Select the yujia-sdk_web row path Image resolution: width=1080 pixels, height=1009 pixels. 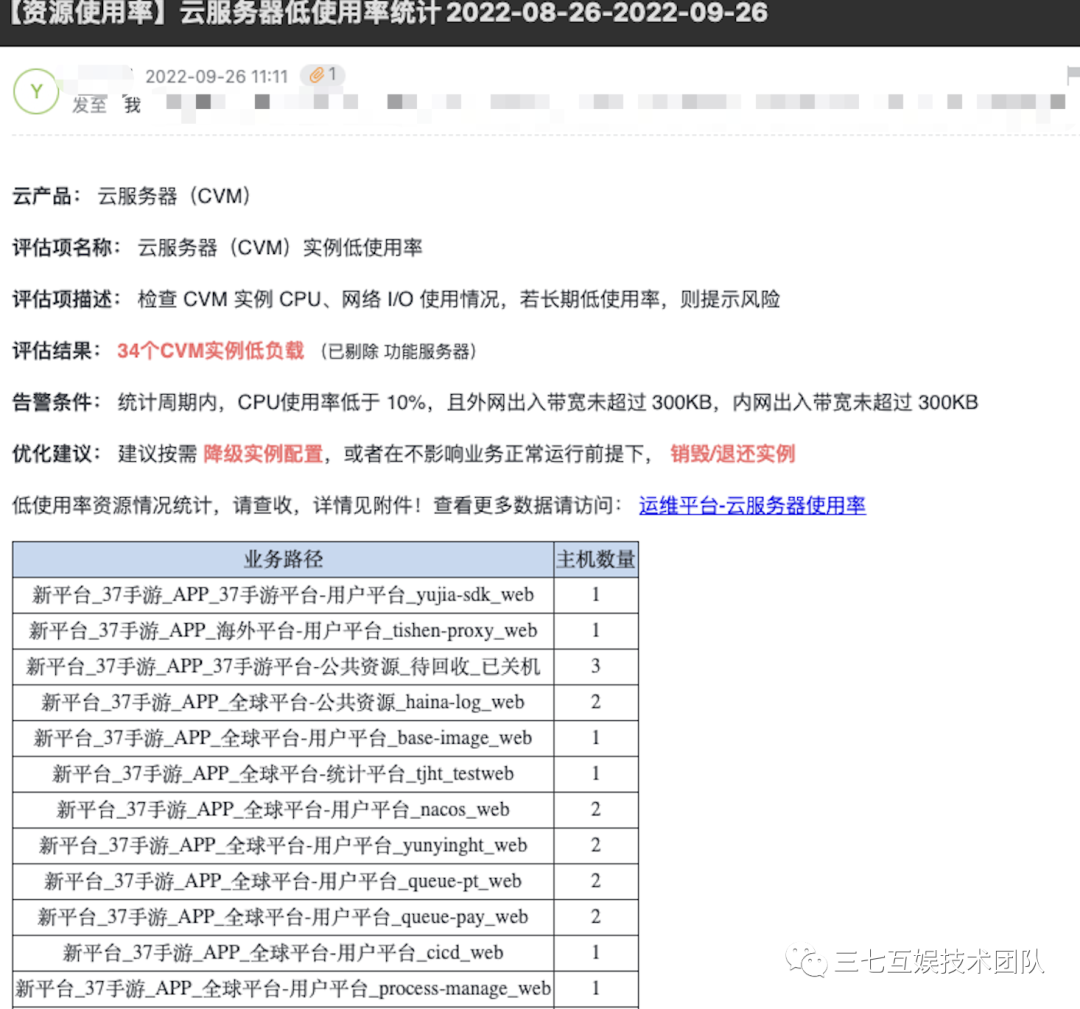[283, 595]
